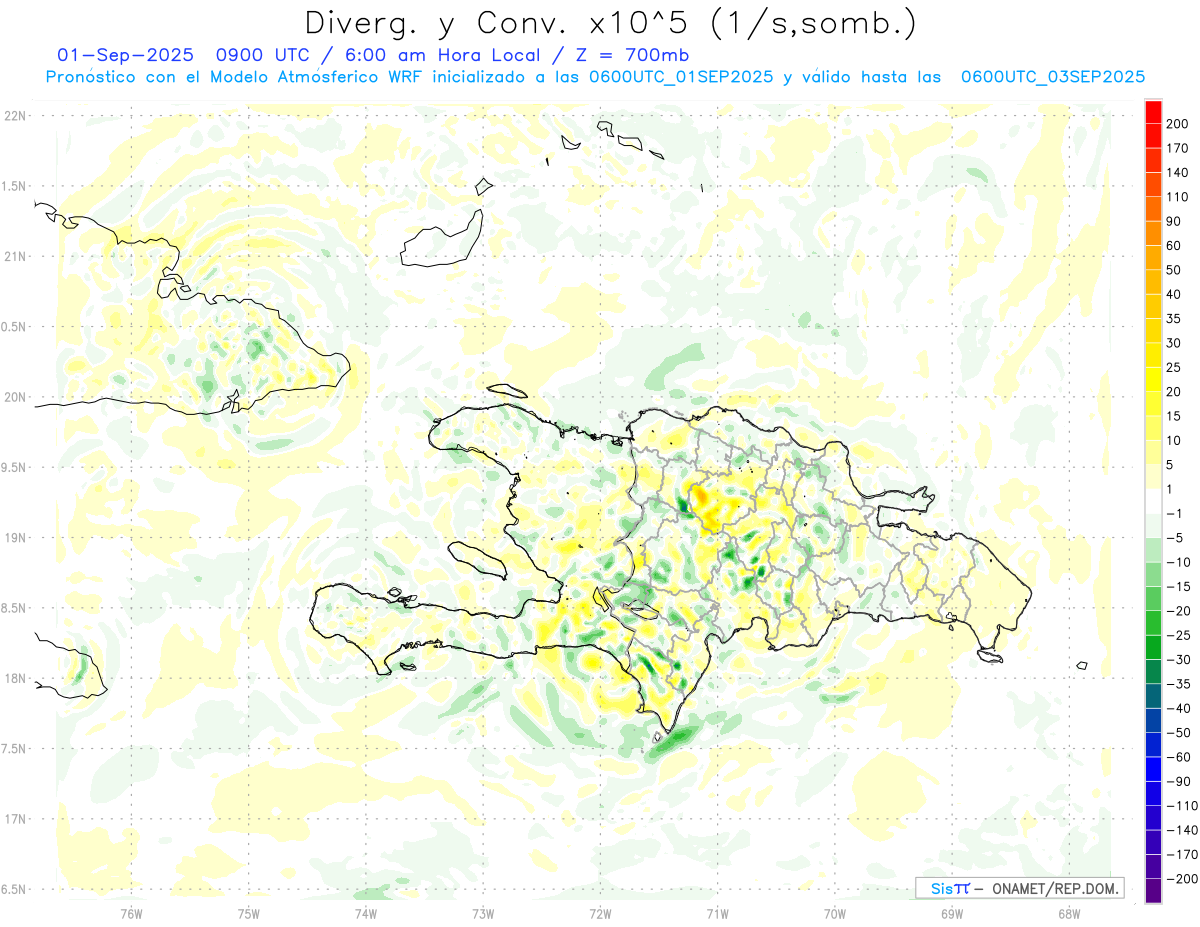Click the colorbar label '60'
Viewport: 1200px width, 927px height.
click(x=1175, y=246)
